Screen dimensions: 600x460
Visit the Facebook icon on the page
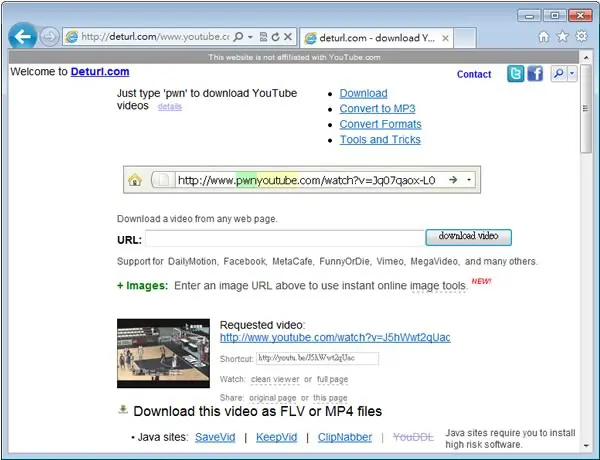(x=535, y=73)
